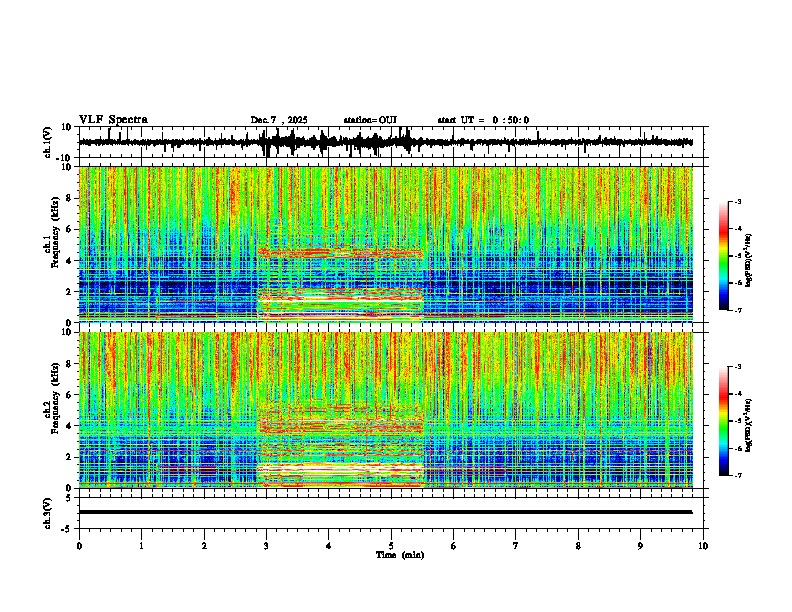
Task: Select the ch.1 voltage waveform trace
Action: (385, 142)
